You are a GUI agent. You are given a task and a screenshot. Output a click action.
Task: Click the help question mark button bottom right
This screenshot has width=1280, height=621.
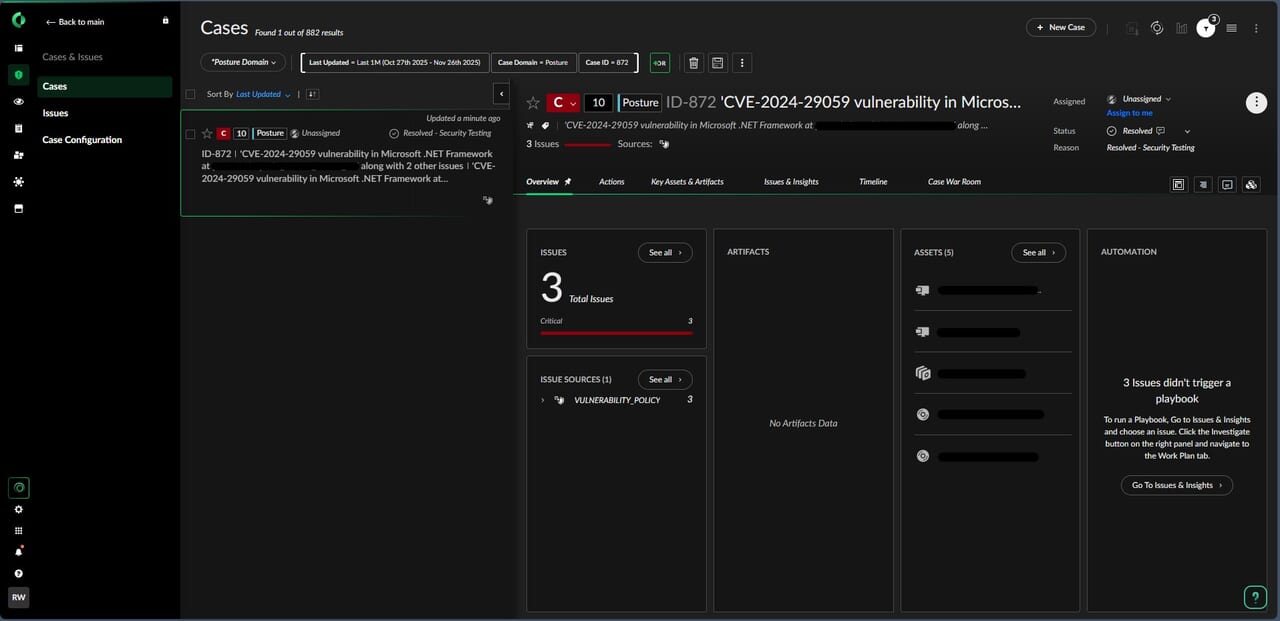tap(1255, 597)
